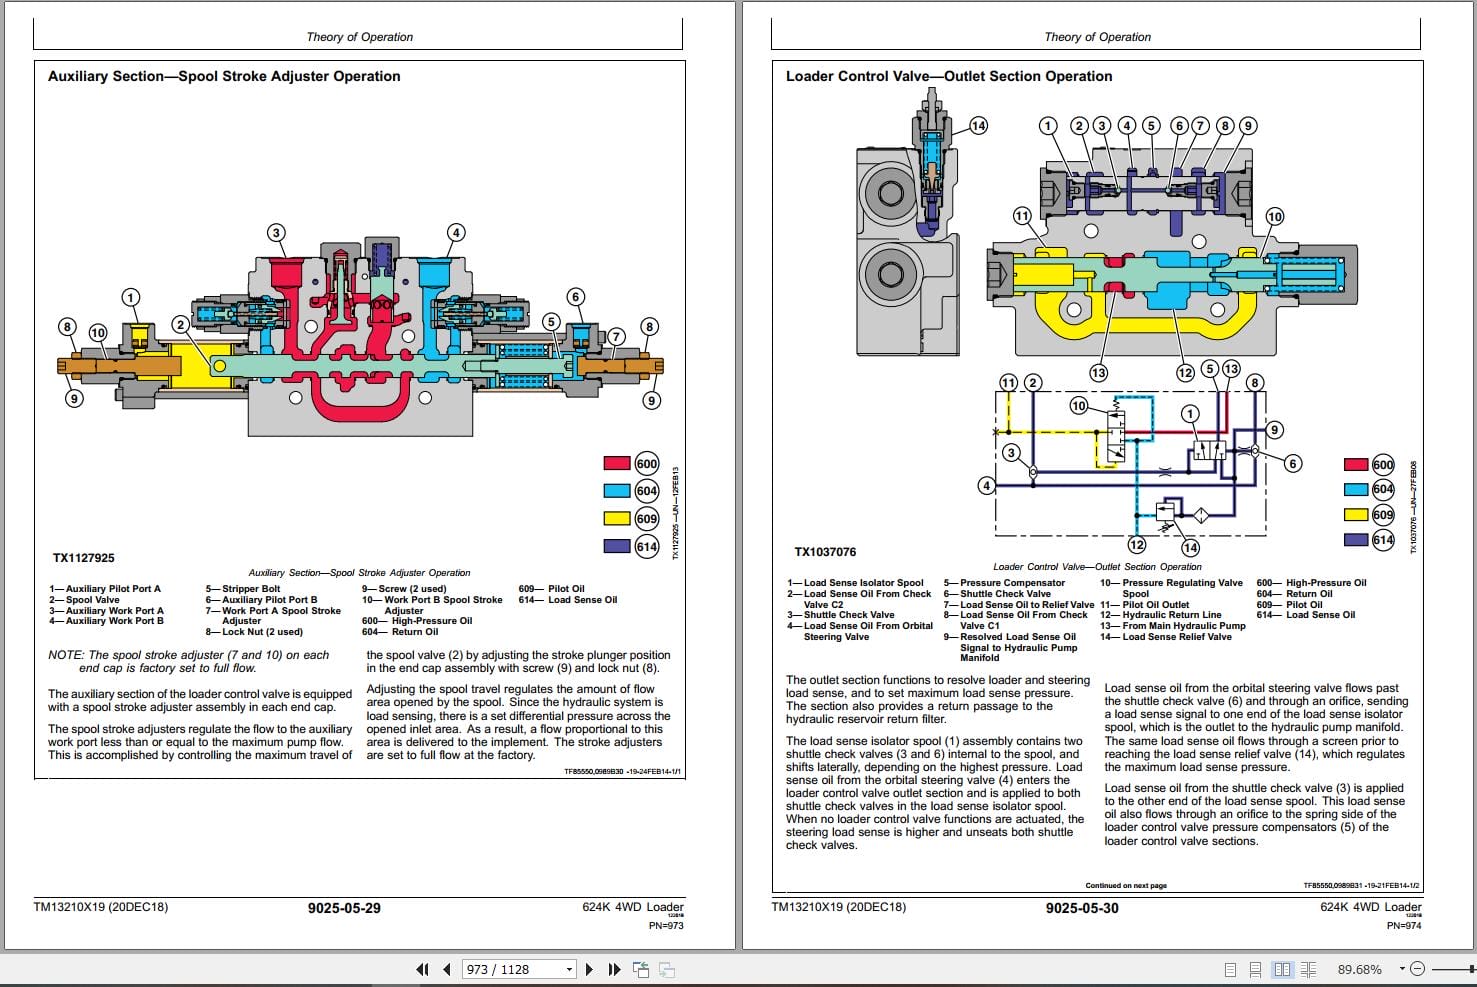The width and height of the screenshot is (1477, 987).
Task: Click page number '9025-05-30'
Action: (1082, 908)
